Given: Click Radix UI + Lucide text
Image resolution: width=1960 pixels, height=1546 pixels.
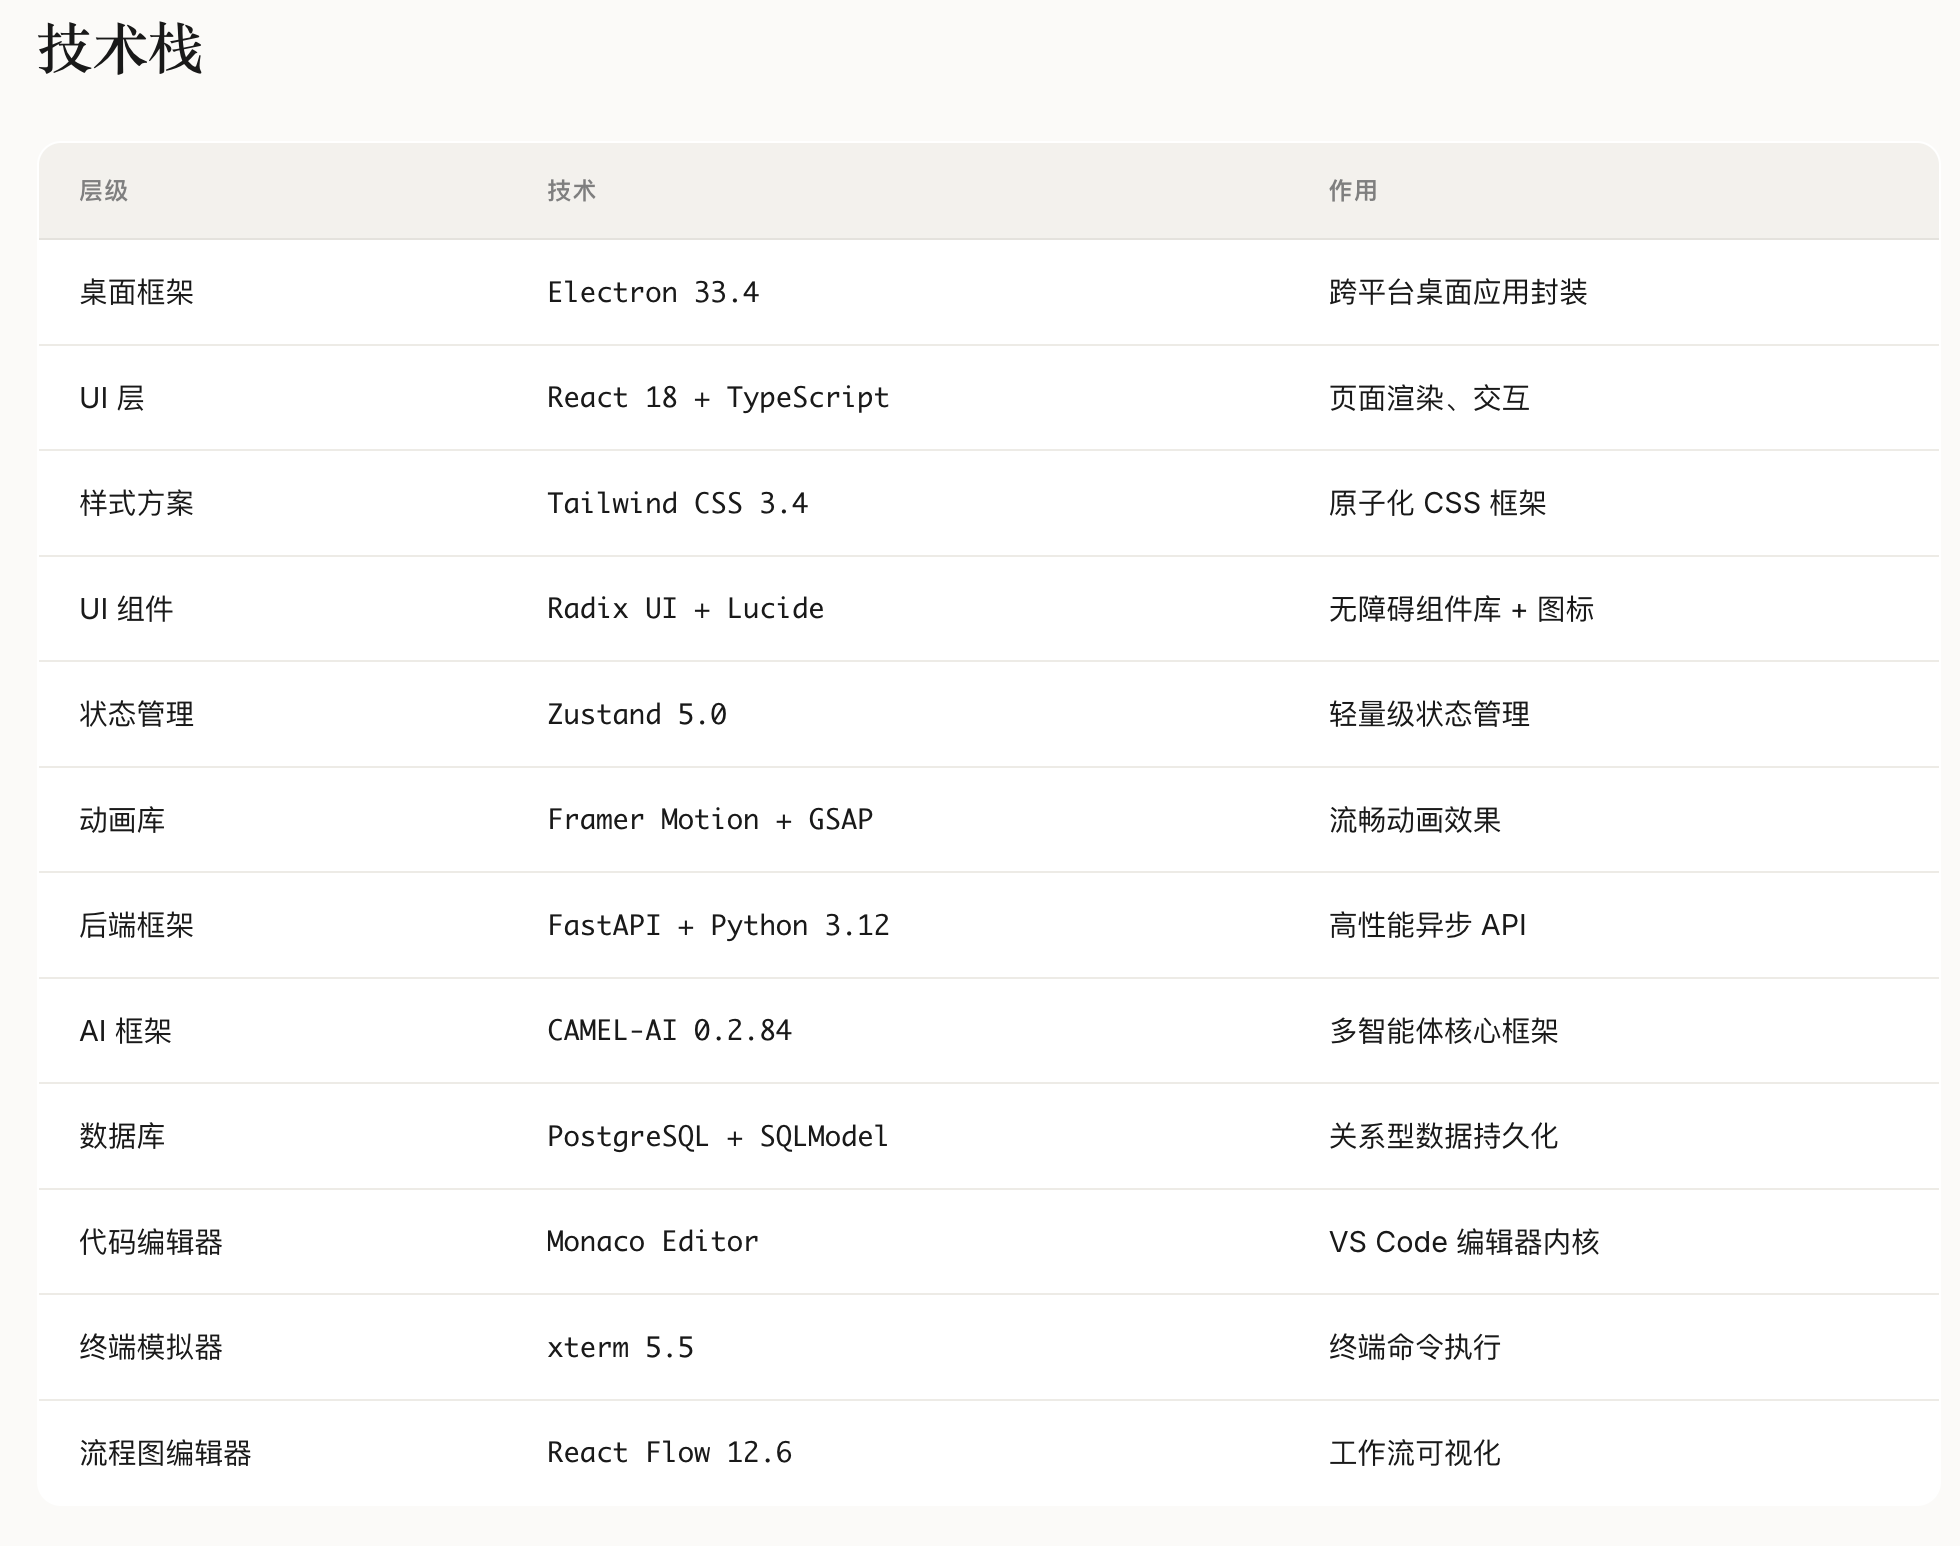Looking at the screenshot, I should click(685, 609).
